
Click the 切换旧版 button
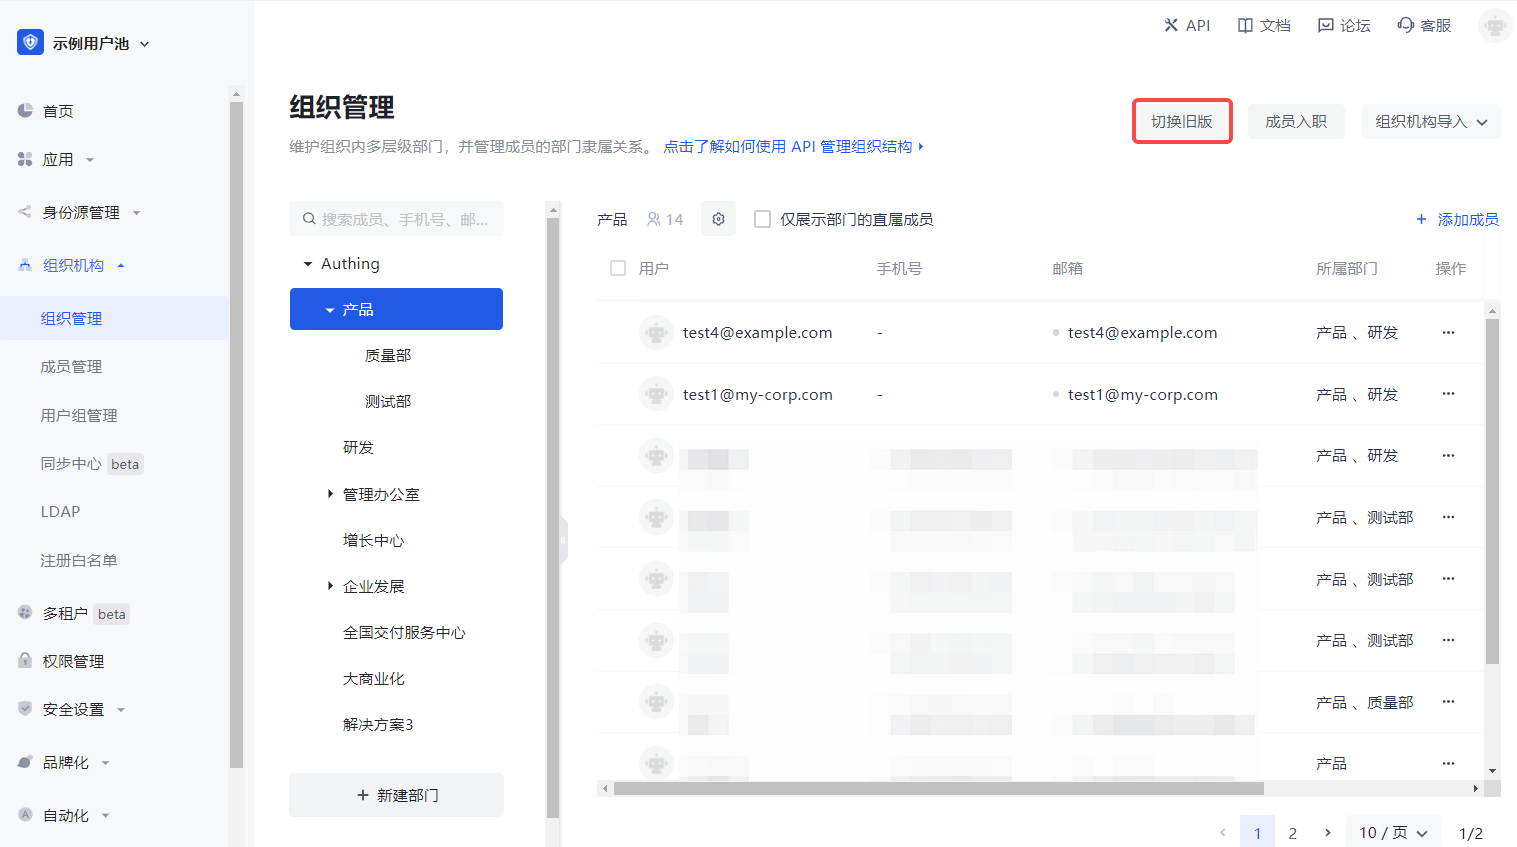(1181, 122)
